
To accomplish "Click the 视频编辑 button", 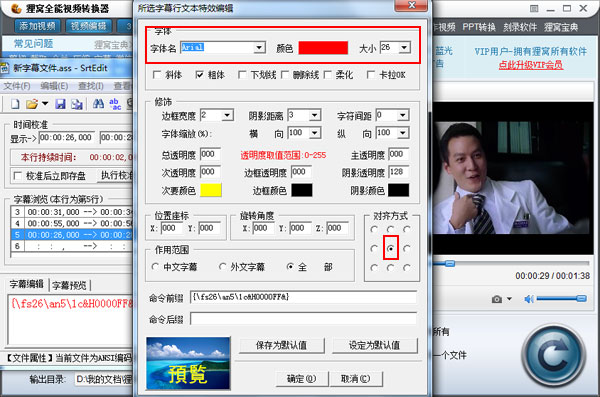I will (89, 26).
